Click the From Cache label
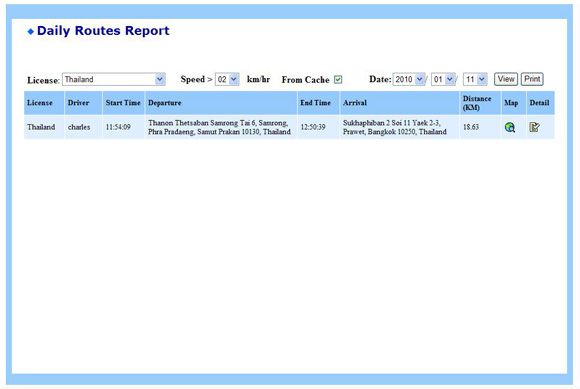 pos(305,80)
